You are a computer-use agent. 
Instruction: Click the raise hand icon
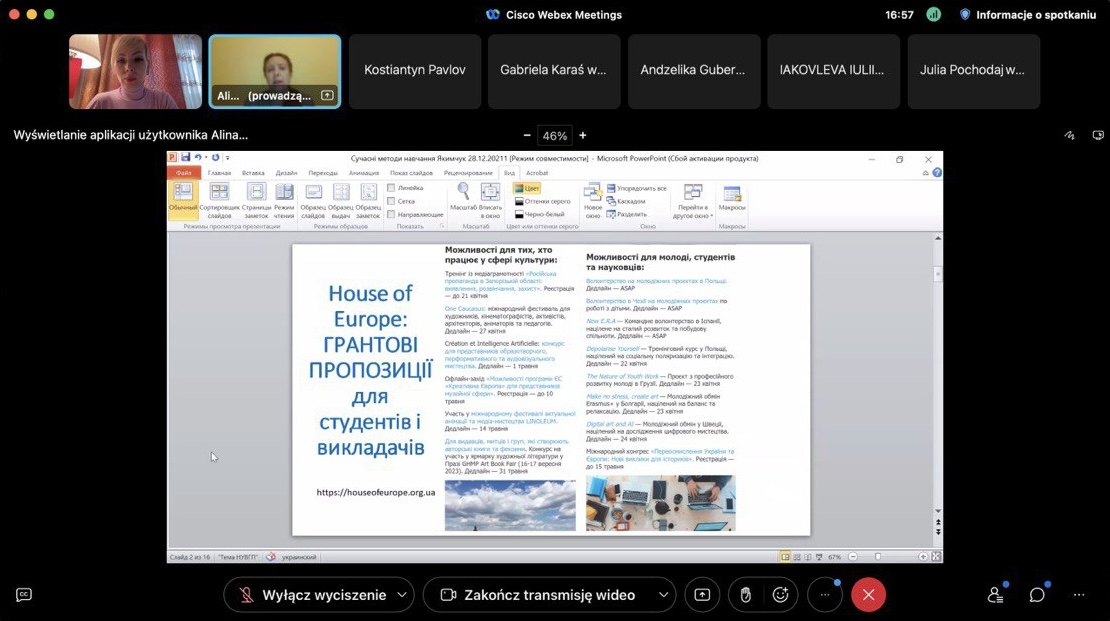[x=745, y=595]
